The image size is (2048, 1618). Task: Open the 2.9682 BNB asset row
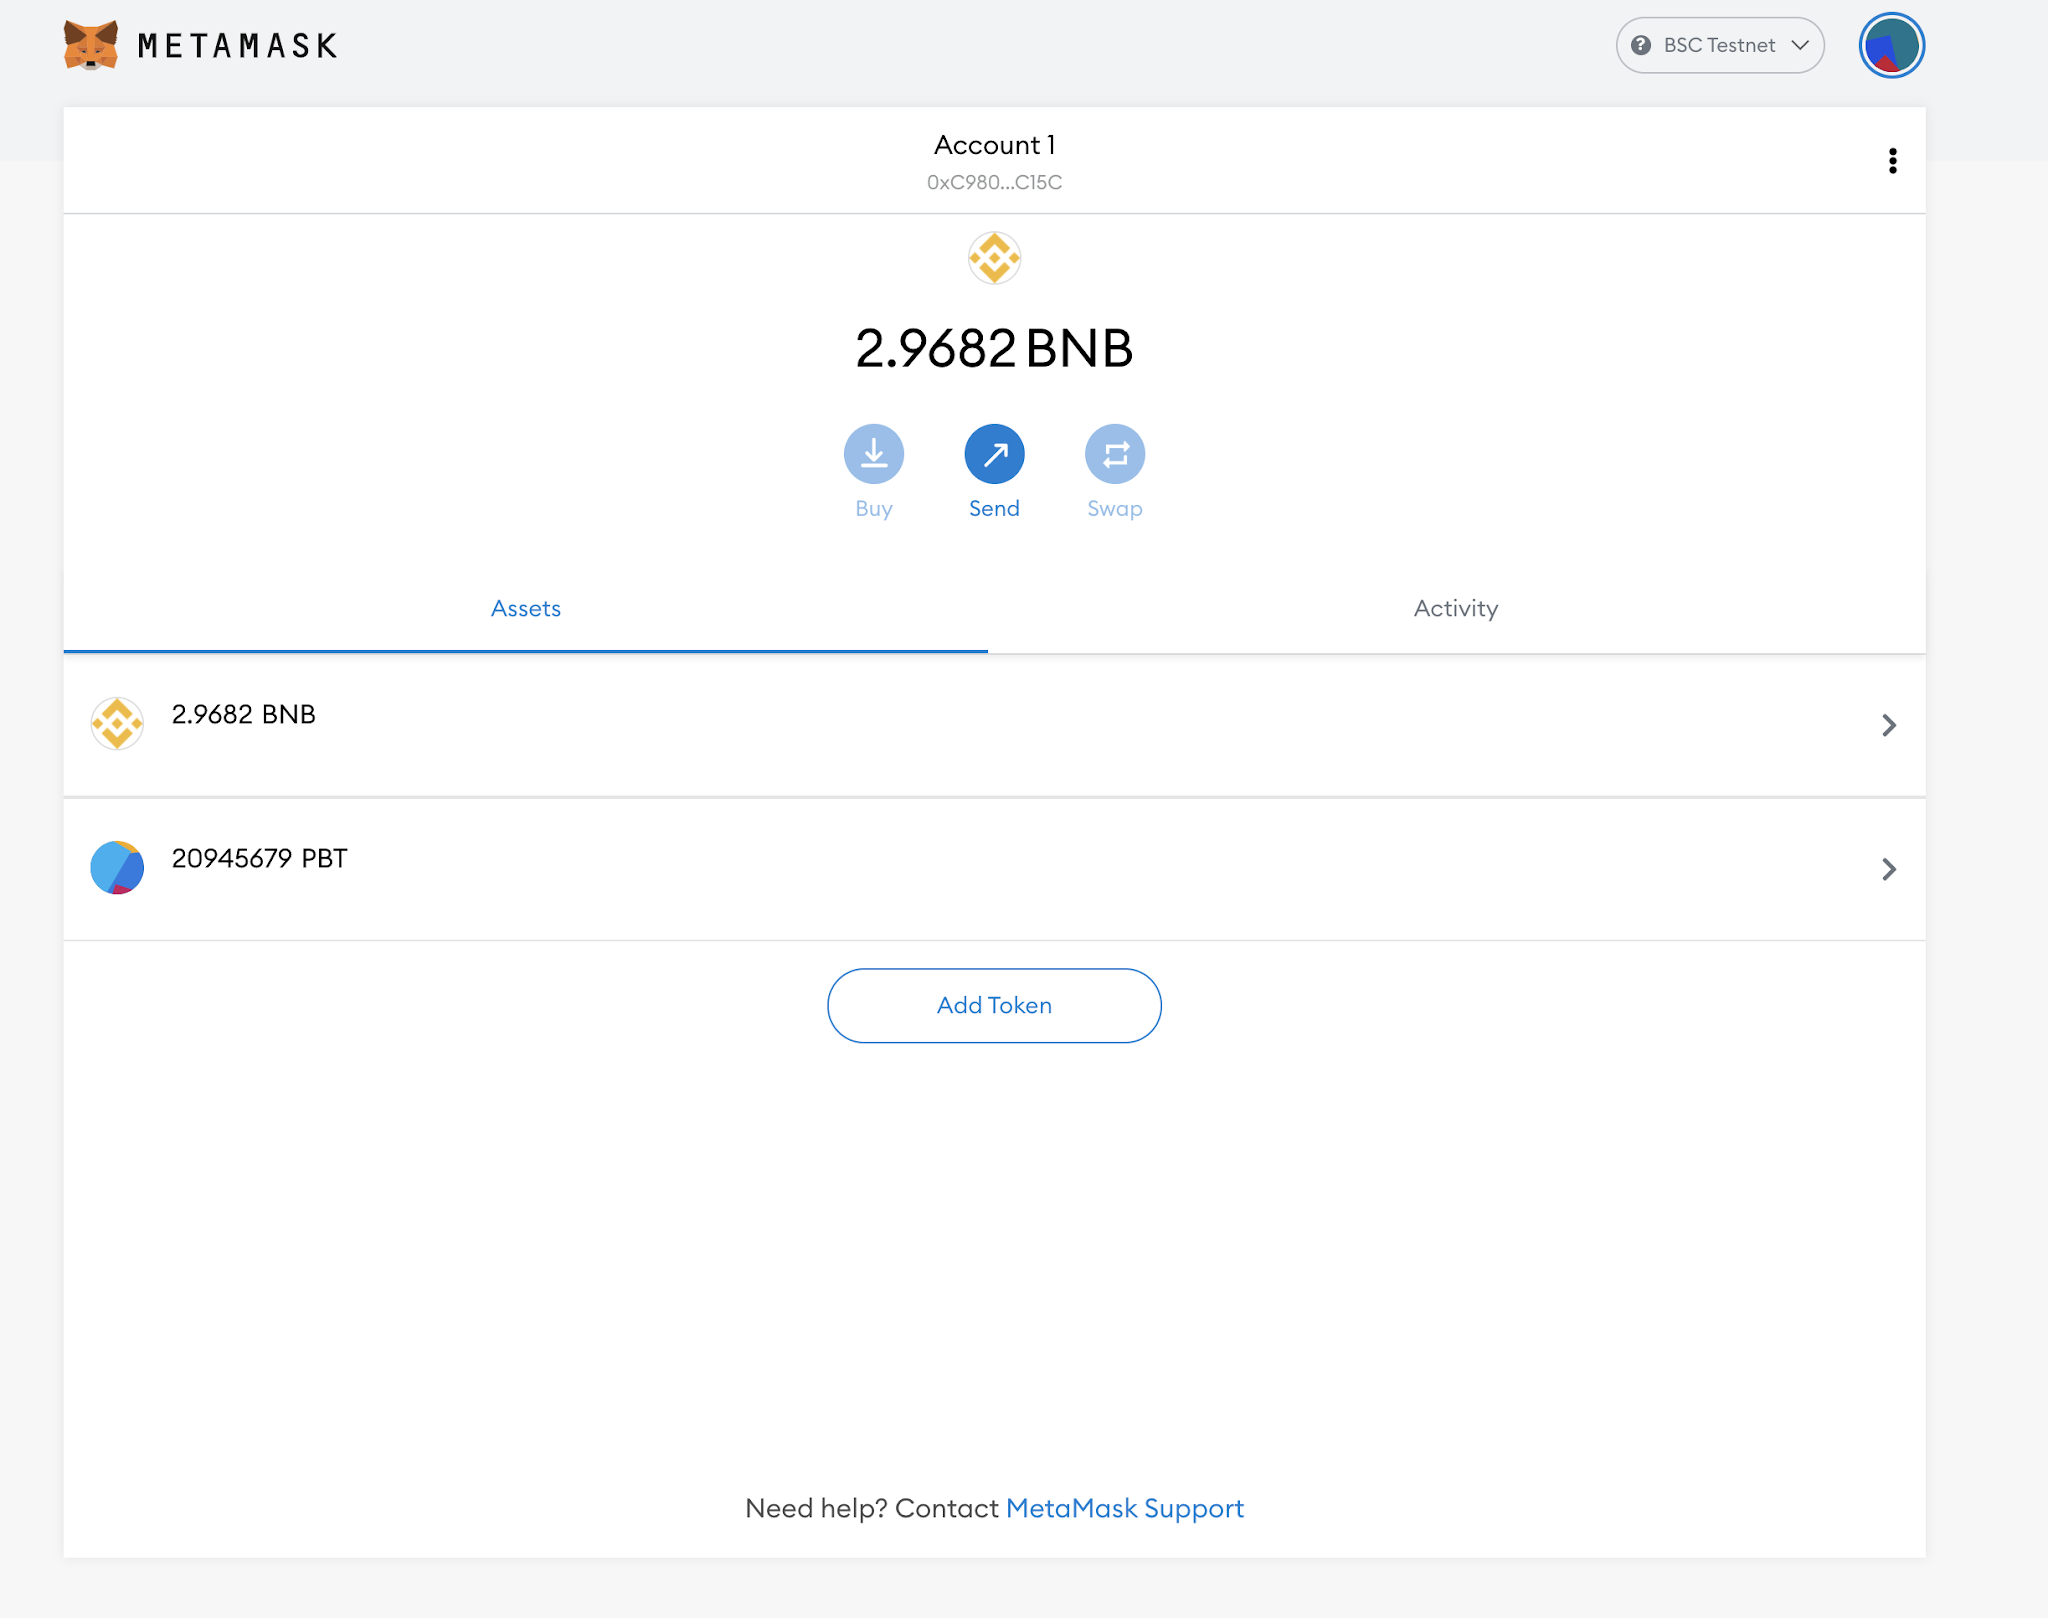994,725
